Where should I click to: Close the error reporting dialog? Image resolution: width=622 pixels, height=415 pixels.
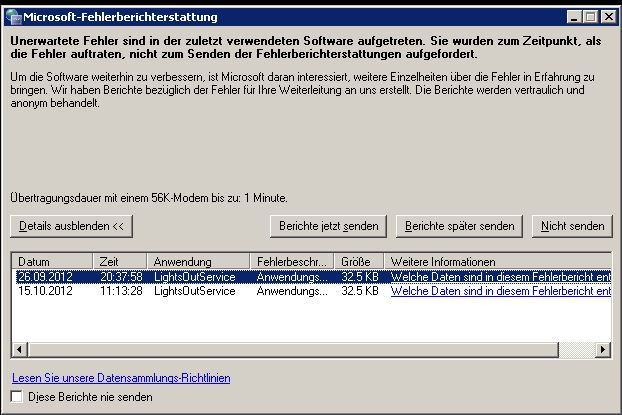click(606, 17)
